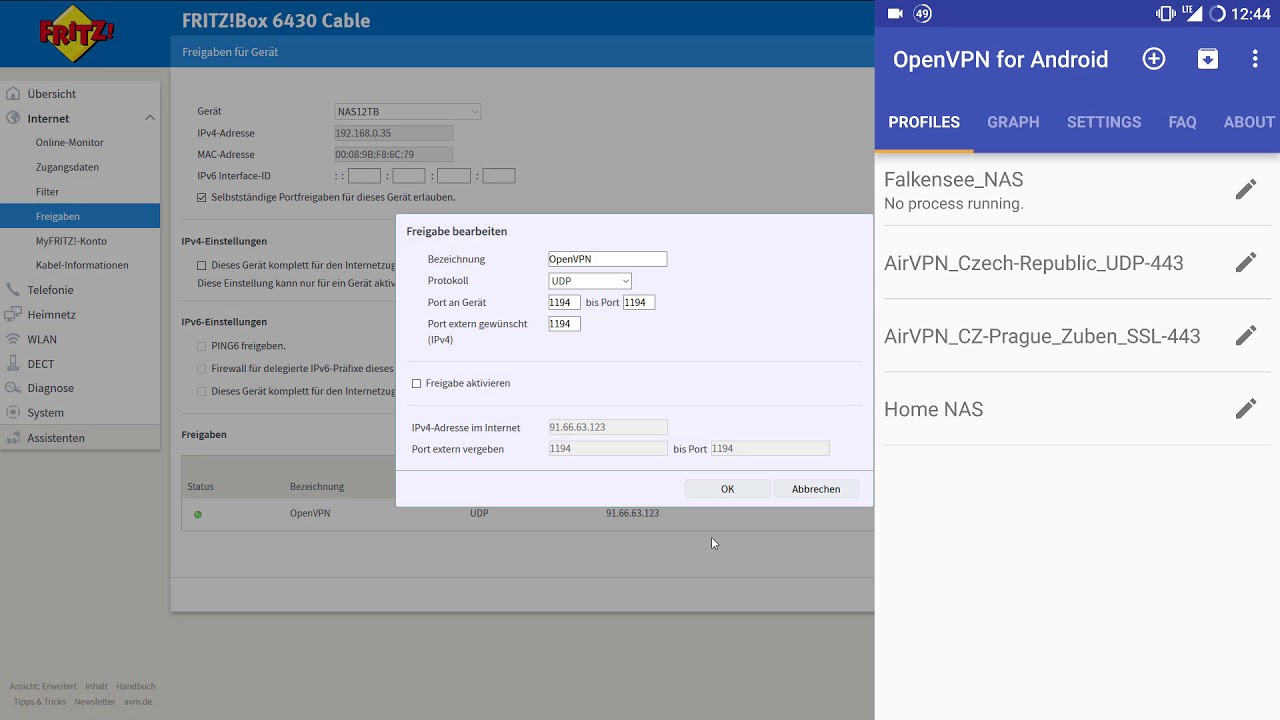Click the FRITZ! logo
Viewport: 1280px width, 720px height.
tap(77, 33)
